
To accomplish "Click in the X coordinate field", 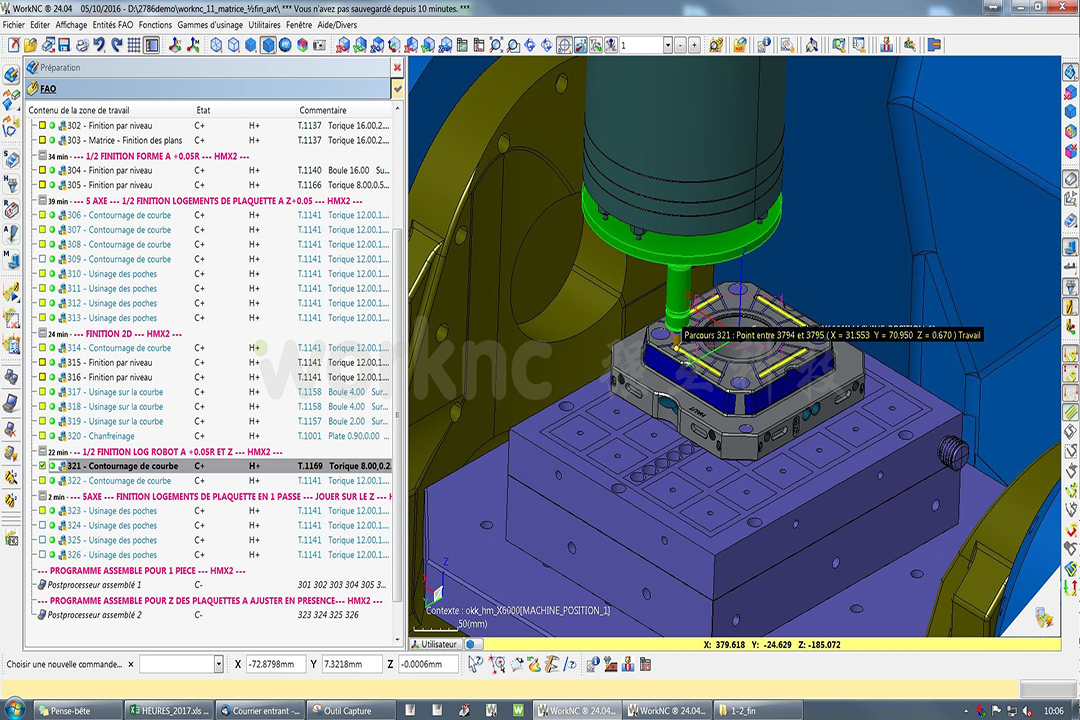I will pyautogui.click(x=274, y=664).
